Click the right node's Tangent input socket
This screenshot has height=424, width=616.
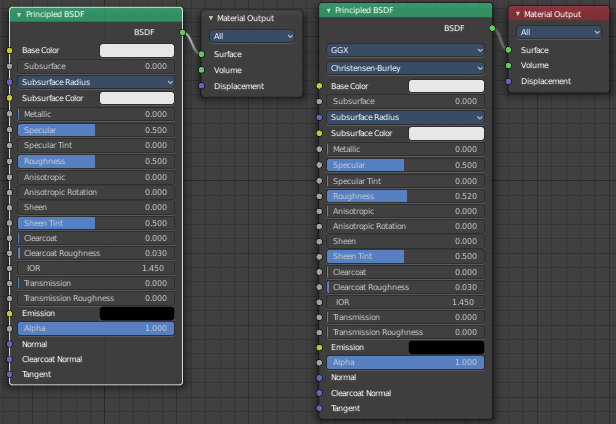[319, 408]
